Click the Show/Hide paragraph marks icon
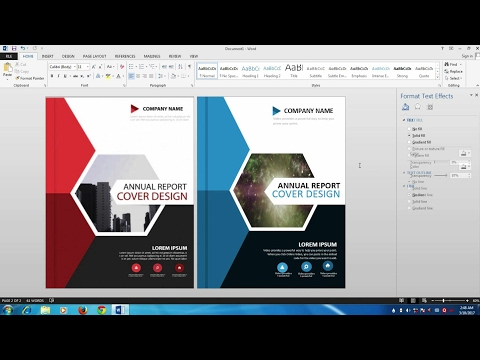The image size is (480, 360). click(189, 67)
